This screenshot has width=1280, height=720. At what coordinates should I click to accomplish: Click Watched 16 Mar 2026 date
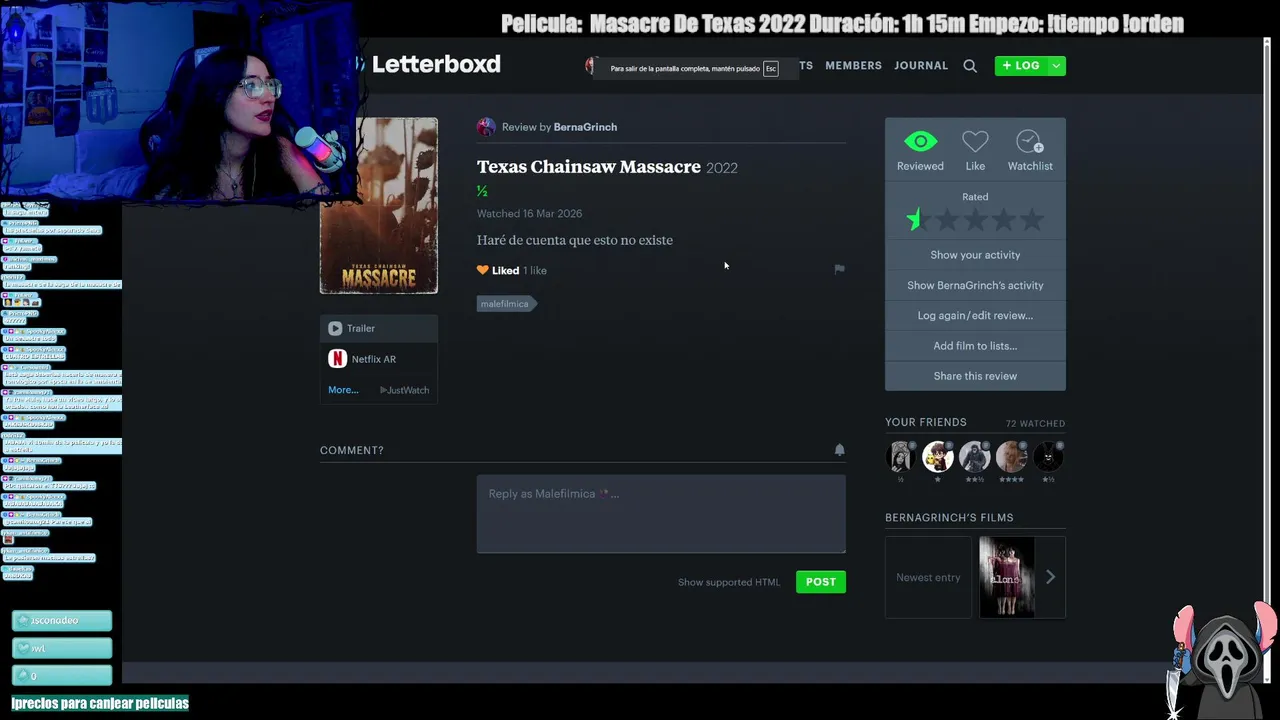[x=529, y=214]
